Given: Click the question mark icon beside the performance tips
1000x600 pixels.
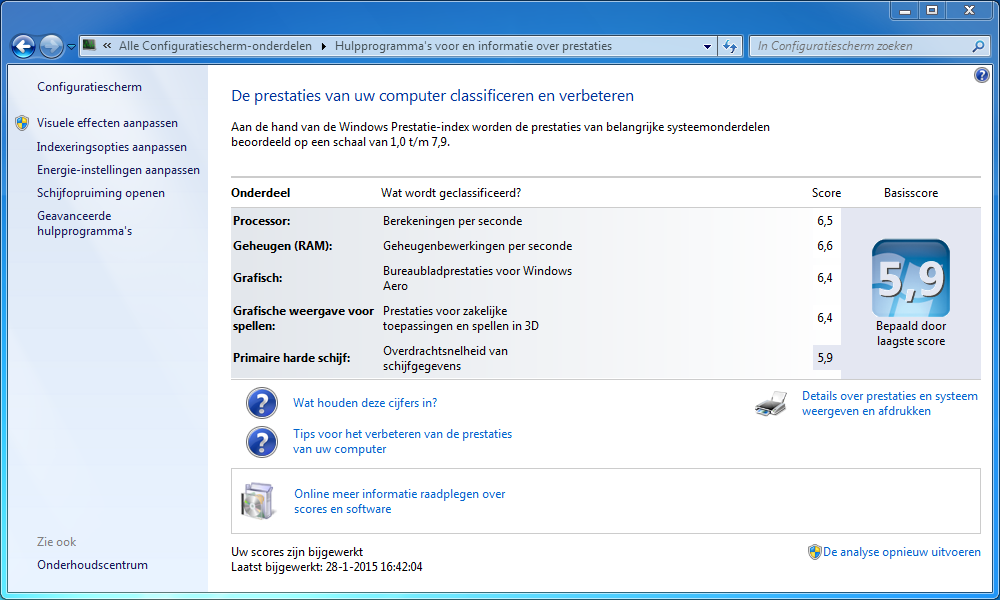Looking at the screenshot, I should point(262,442).
